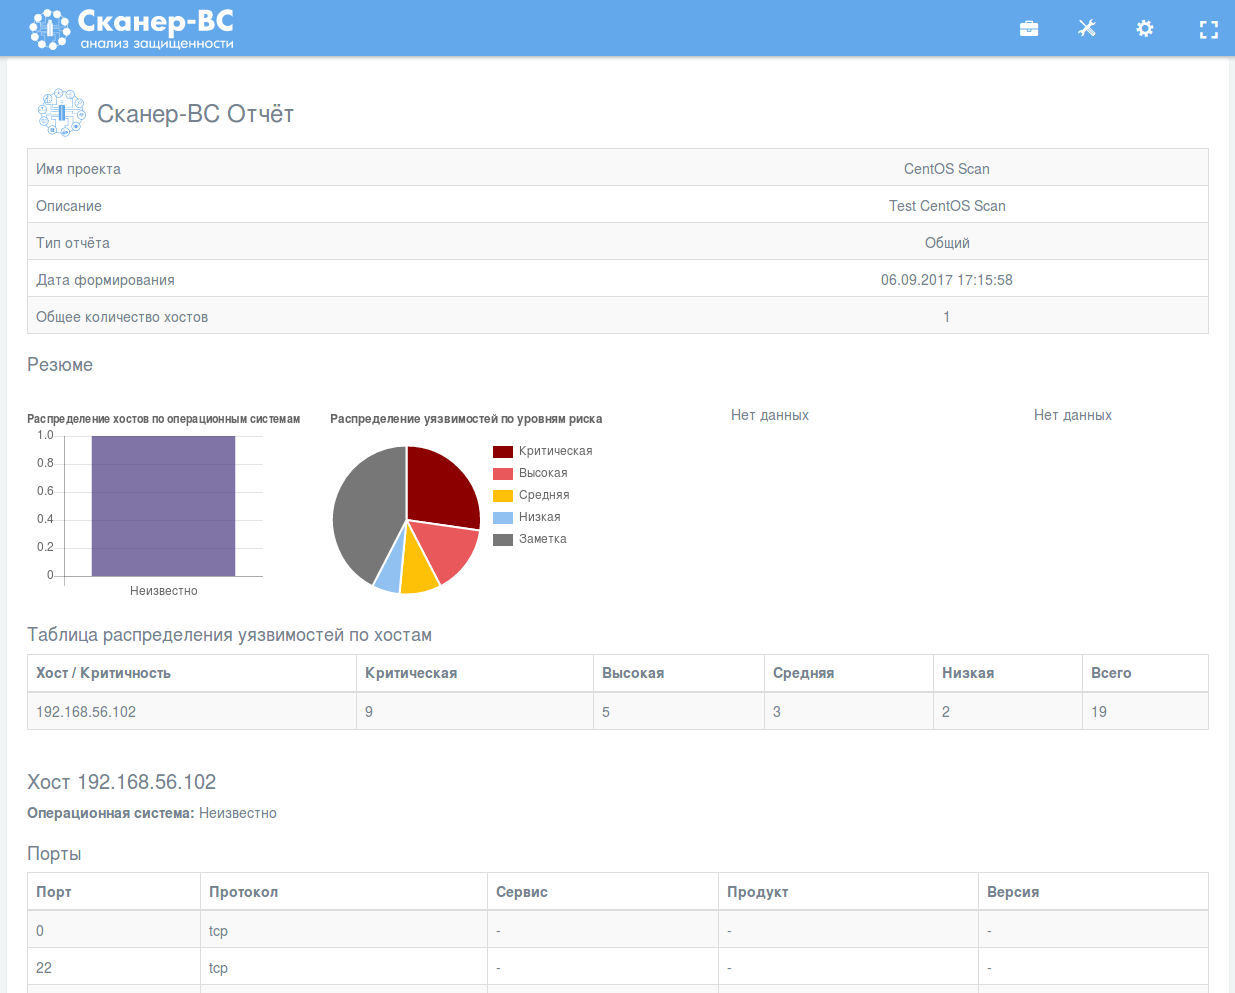Click the Критическая count value 9
The image size is (1235, 993).
pyautogui.click(x=369, y=712)
